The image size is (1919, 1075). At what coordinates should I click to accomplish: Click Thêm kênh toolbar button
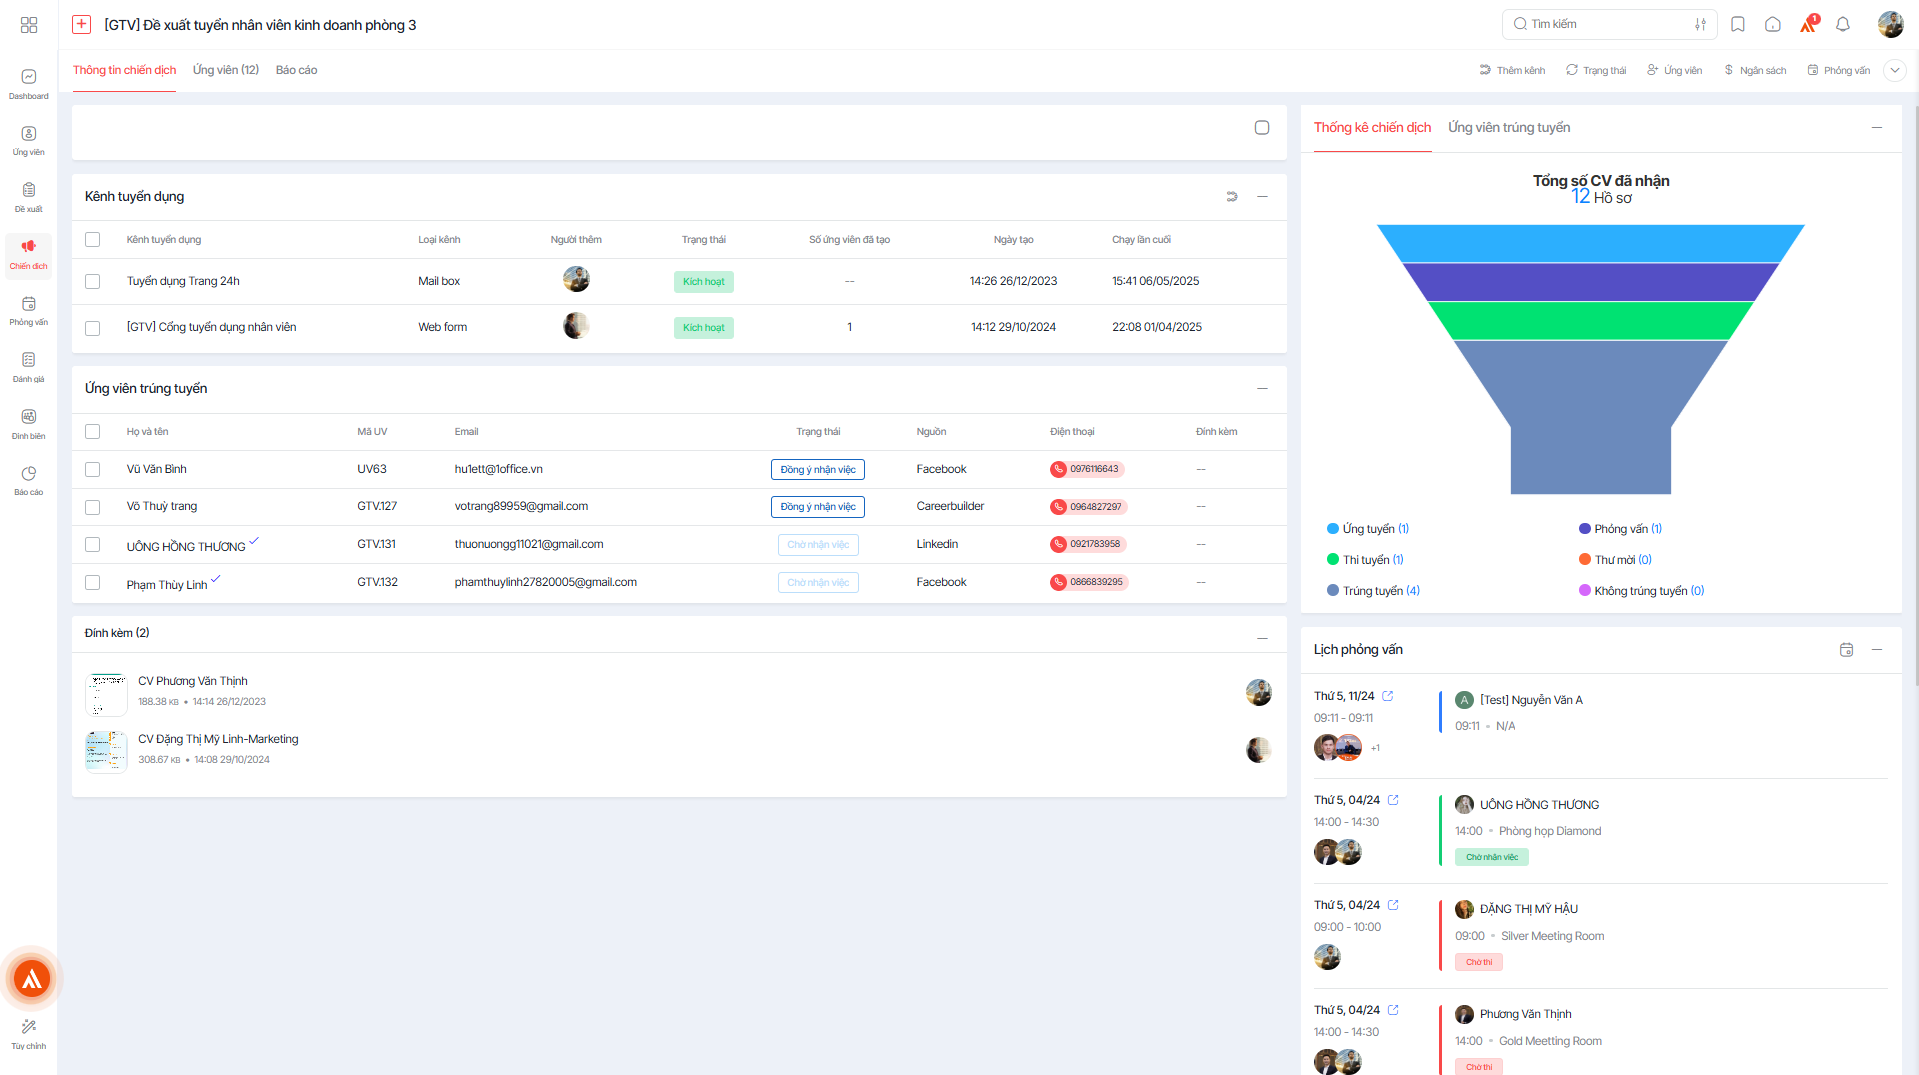pyautogui.click(x=1512, y=70)
